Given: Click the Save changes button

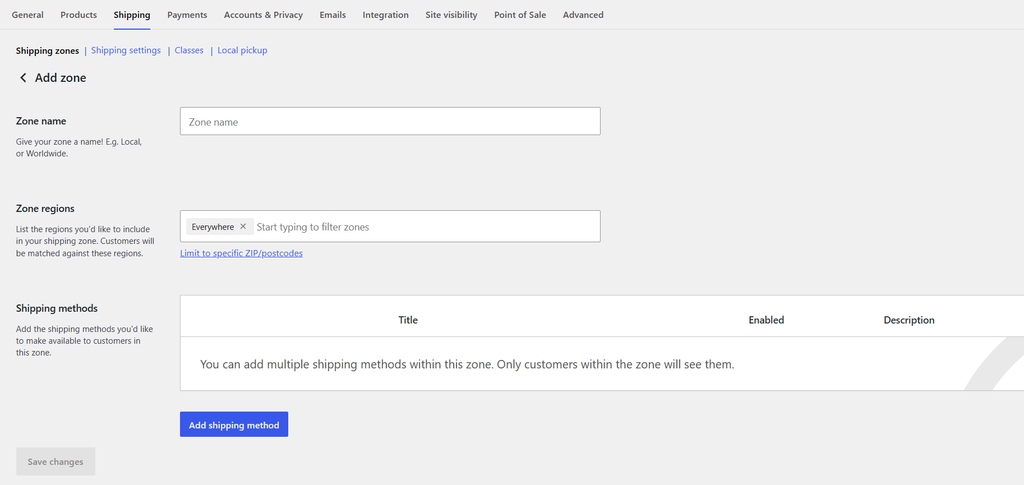Looking at the screenshot, I should point(56,462).
